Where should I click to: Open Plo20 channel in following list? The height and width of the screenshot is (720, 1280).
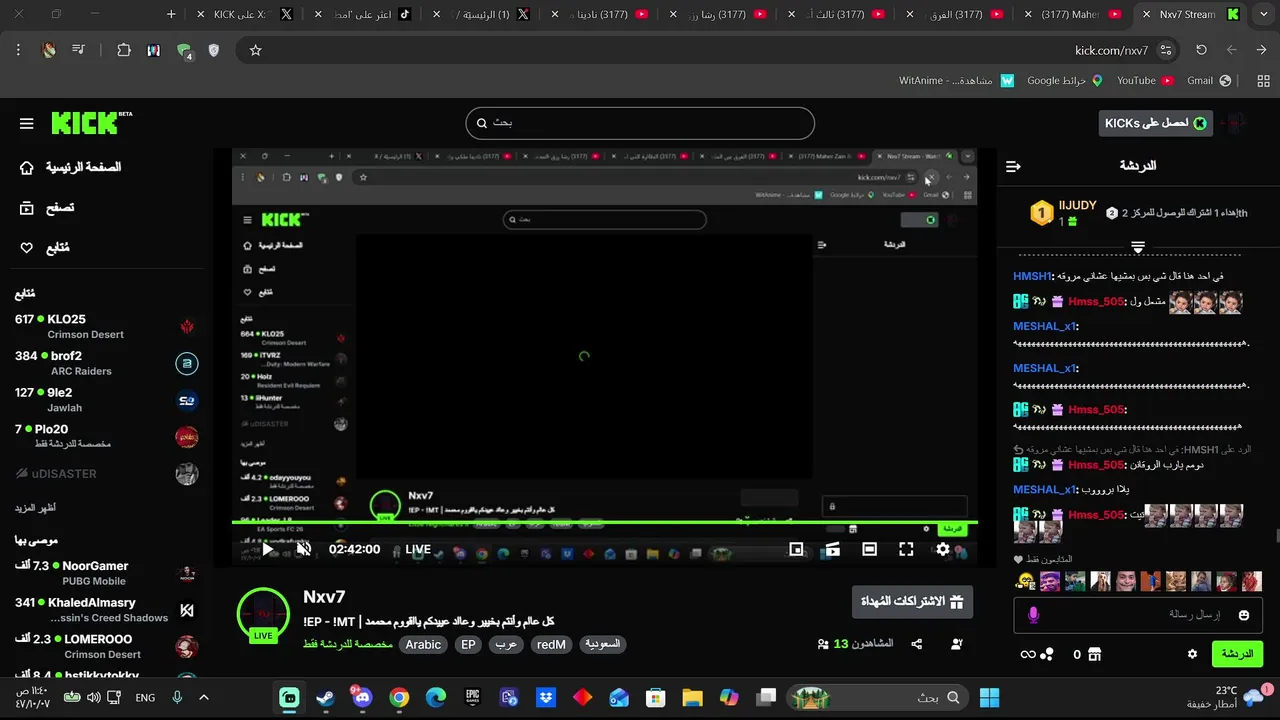point(106,436)
